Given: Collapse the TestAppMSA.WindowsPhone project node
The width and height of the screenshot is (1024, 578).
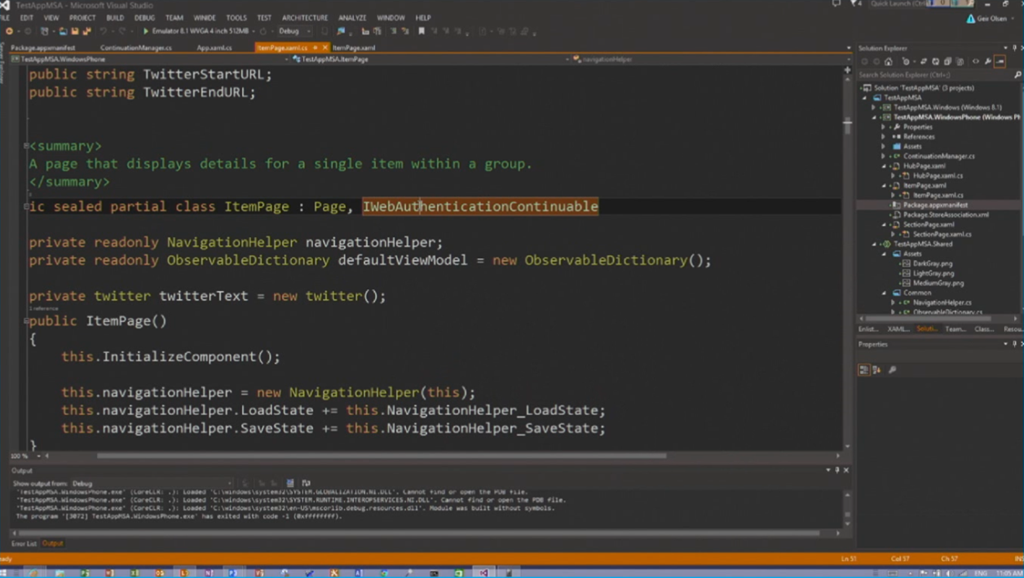Looking at the screenshot, I should pyautogui.click(x=874, y=118).
